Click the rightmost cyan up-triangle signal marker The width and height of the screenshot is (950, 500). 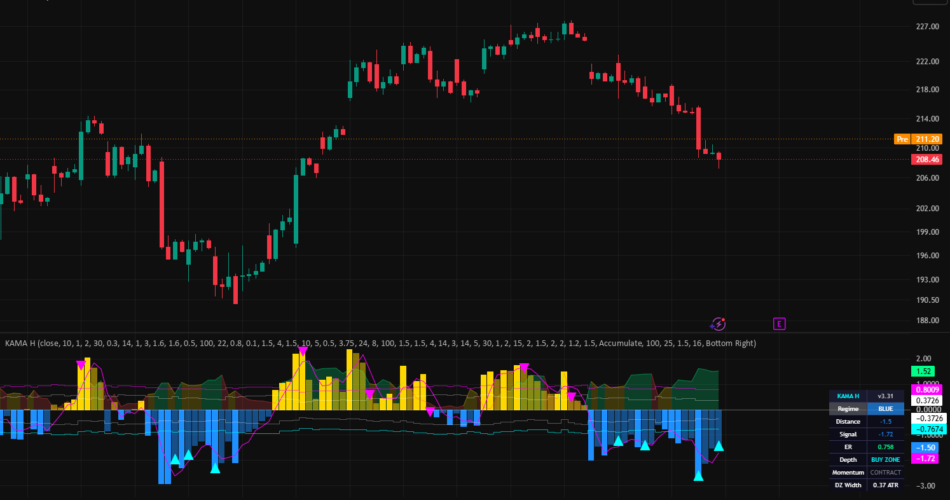coord(719,446)
